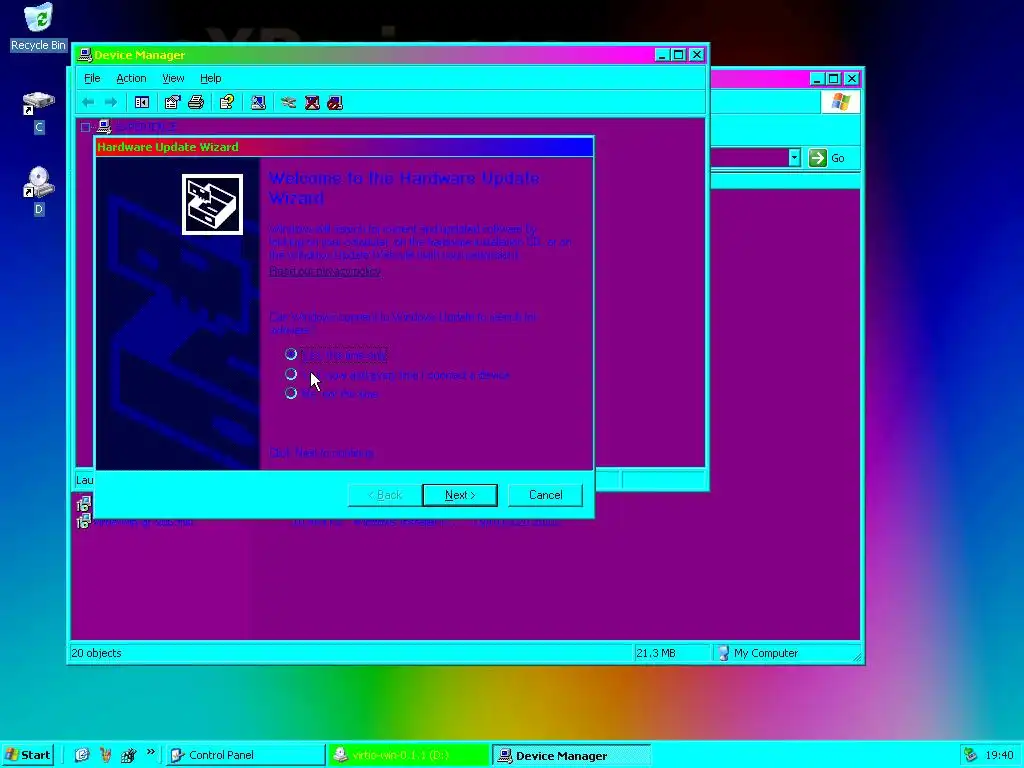Select 'Yes, now and every time' radio button
Image resolution: width=1024 pixels, height=768 pixels.
[x=291, y=374]
